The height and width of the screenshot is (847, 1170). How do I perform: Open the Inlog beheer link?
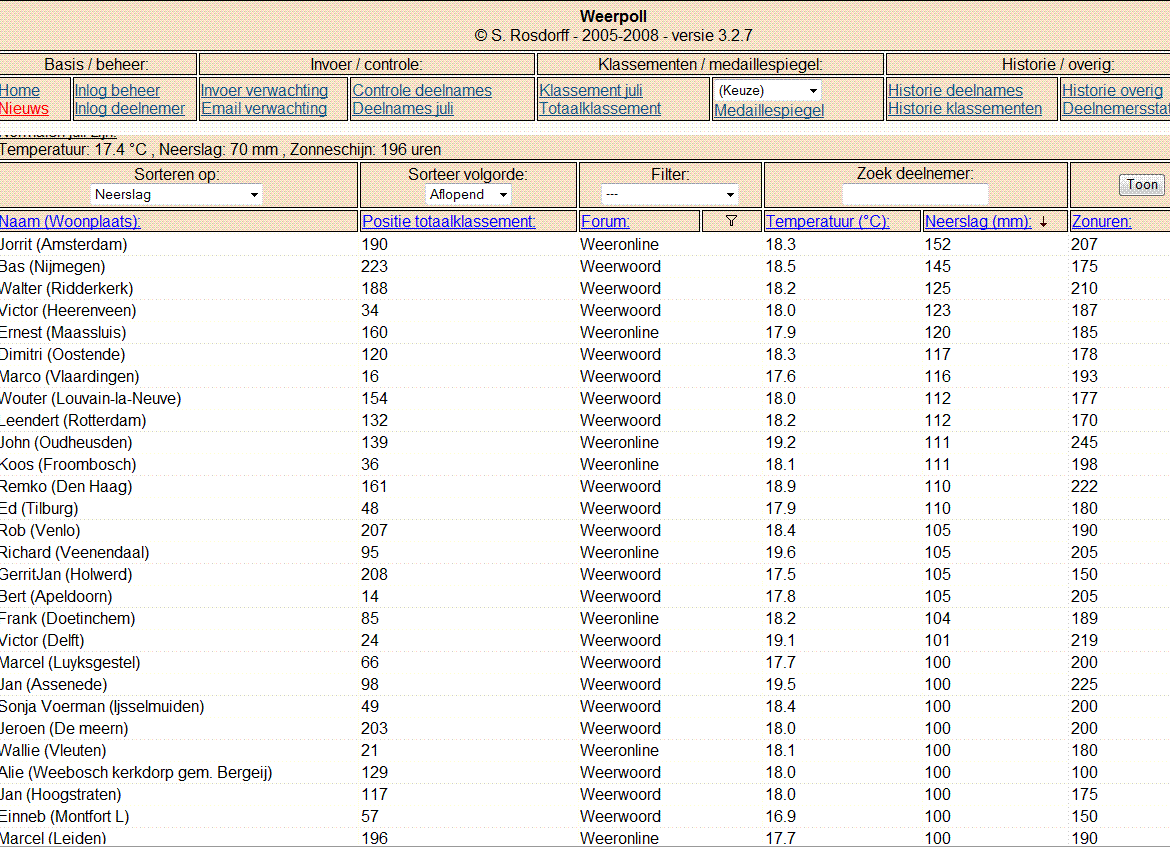(x=117, y=90)
